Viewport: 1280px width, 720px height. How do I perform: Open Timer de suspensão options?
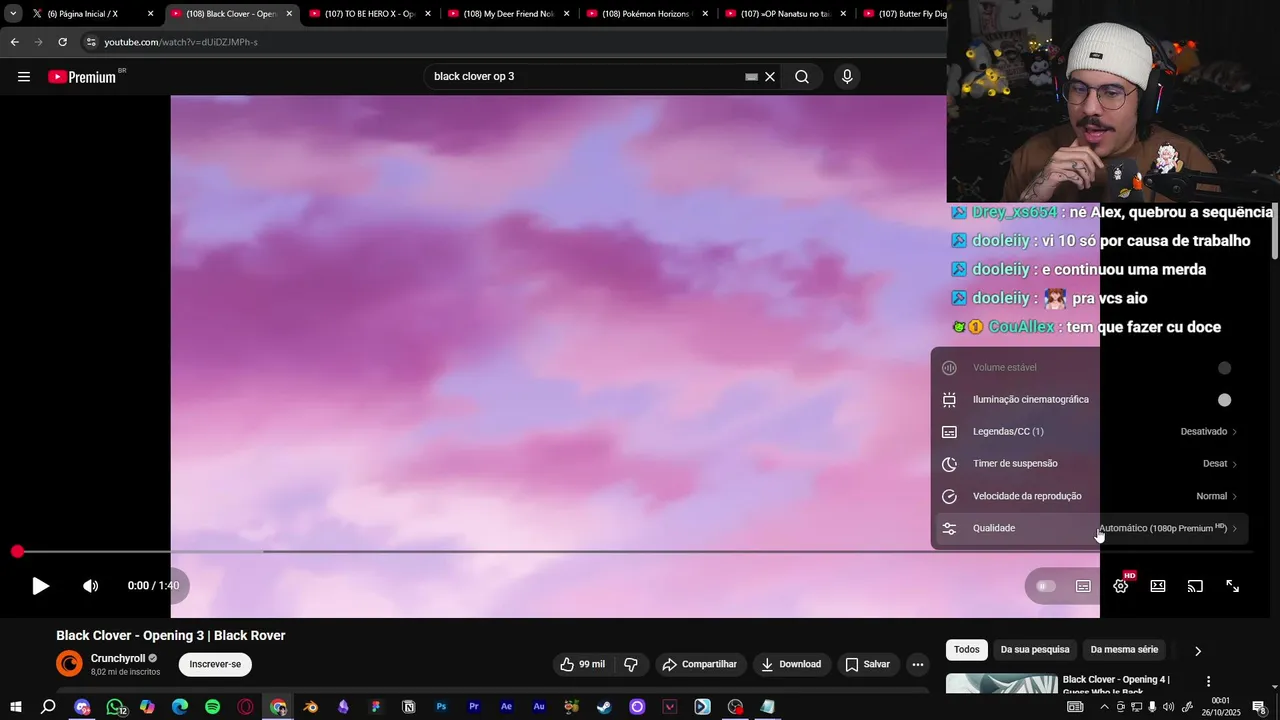click(1090, 464)
